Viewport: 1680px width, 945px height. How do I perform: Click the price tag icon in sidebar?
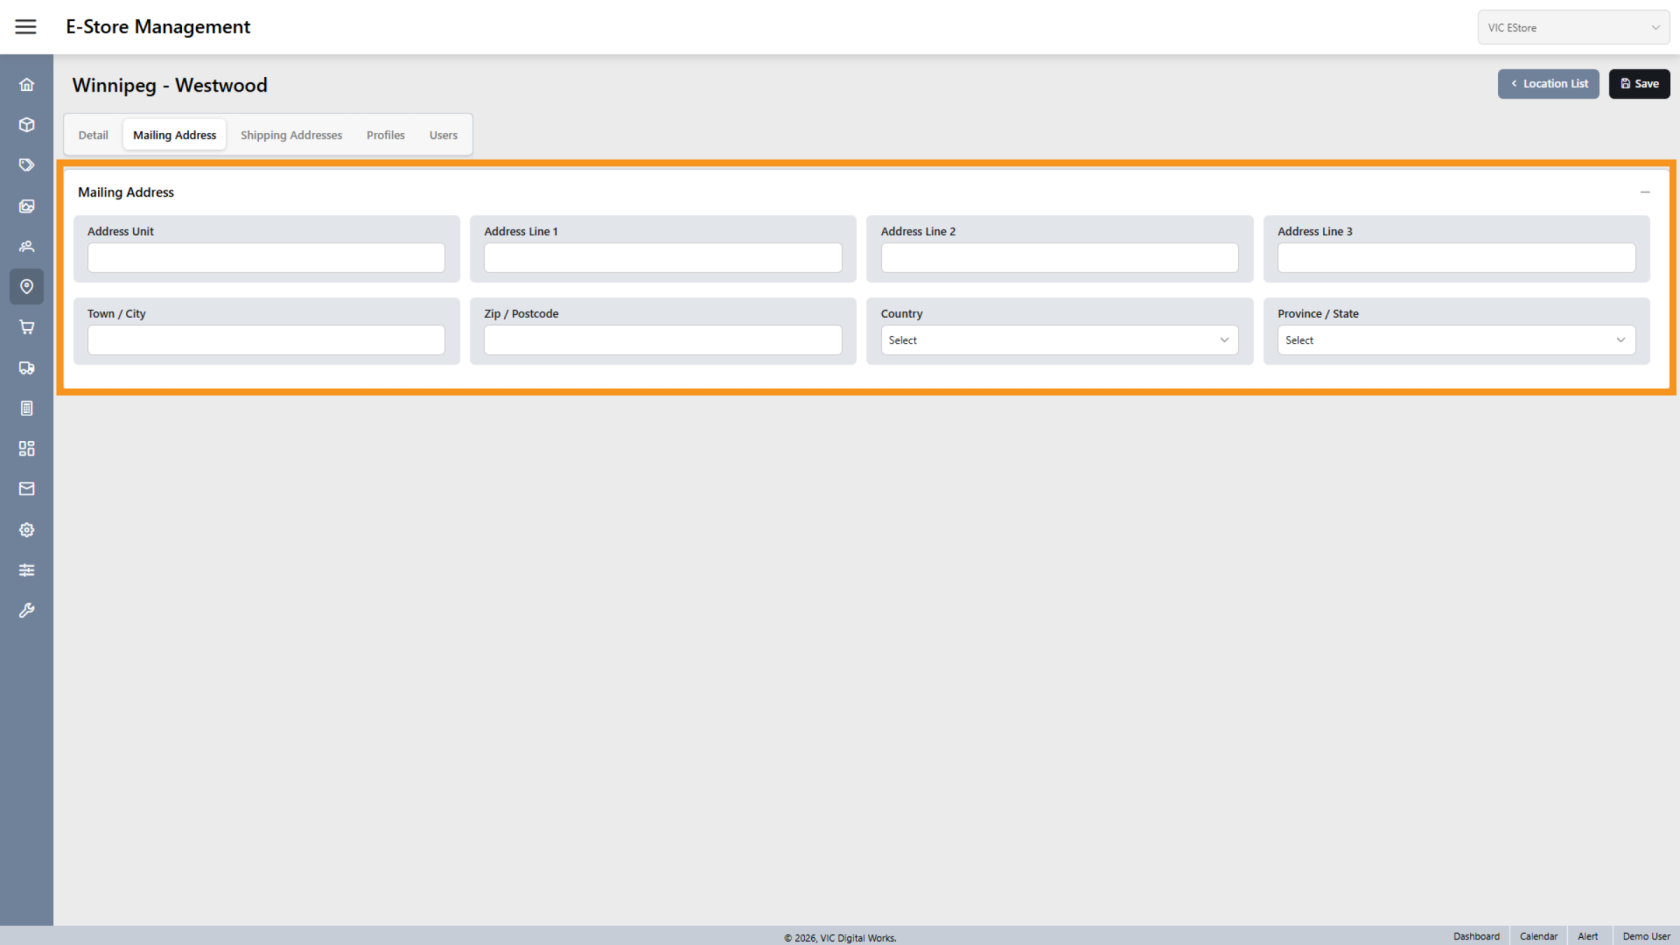27,165
